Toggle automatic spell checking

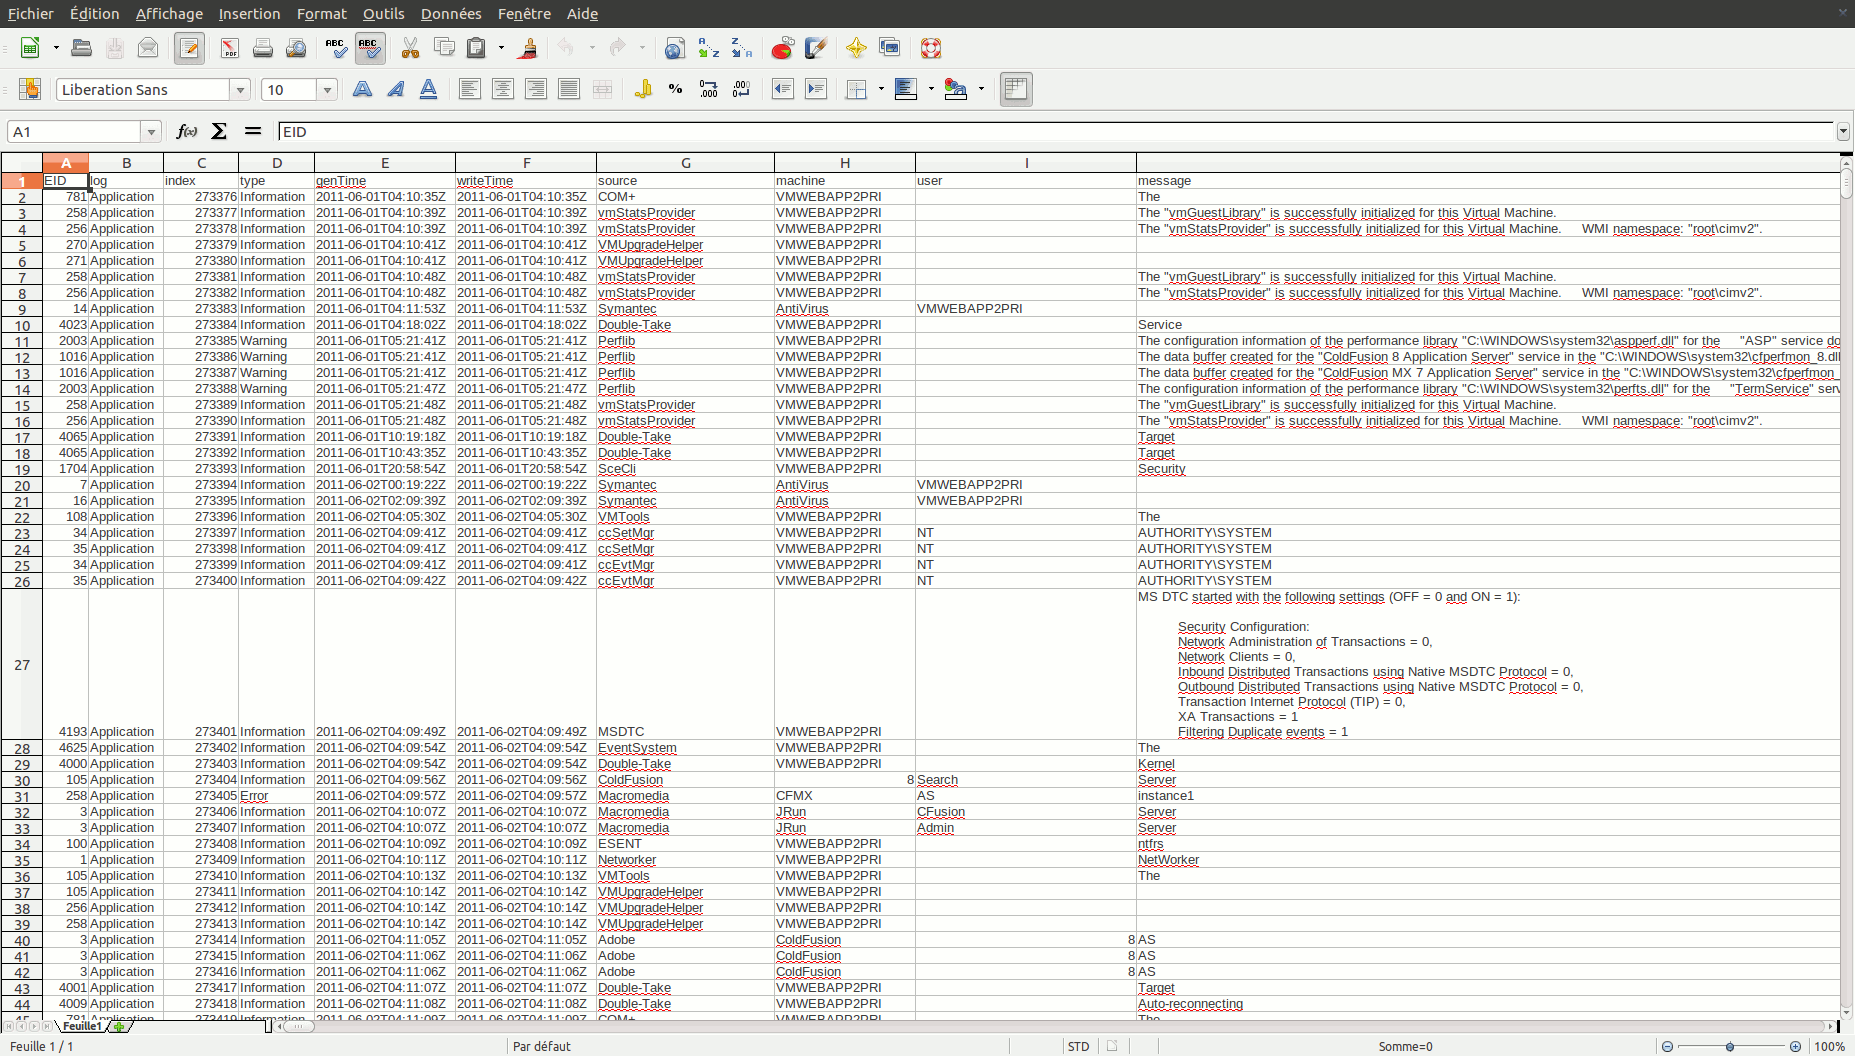tap(369, 48)
